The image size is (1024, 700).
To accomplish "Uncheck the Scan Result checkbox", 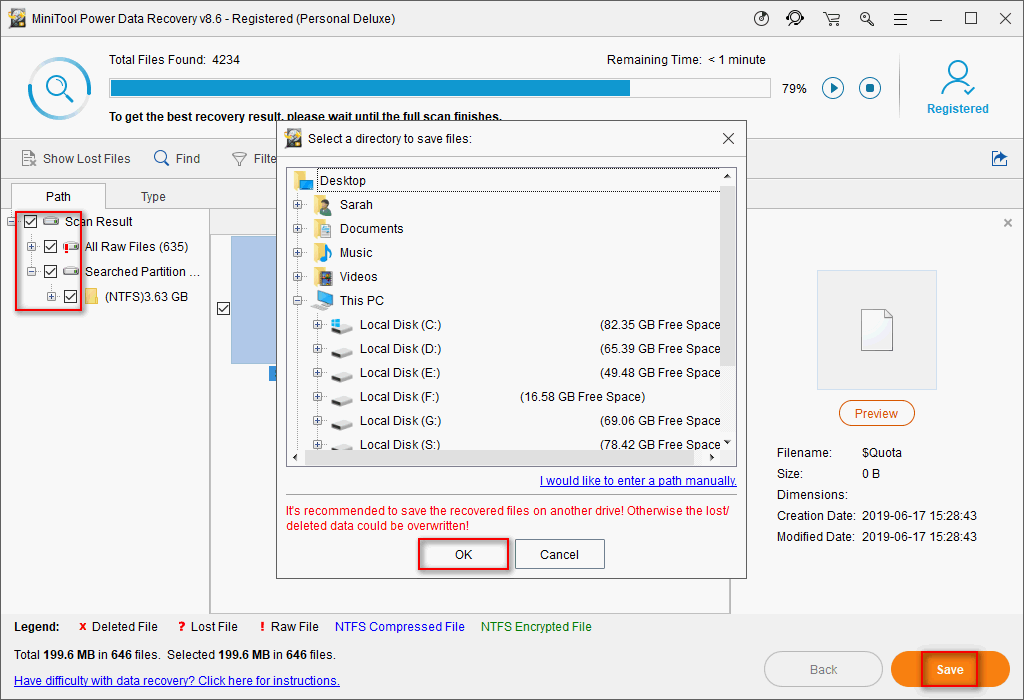I will click(31, 222).
